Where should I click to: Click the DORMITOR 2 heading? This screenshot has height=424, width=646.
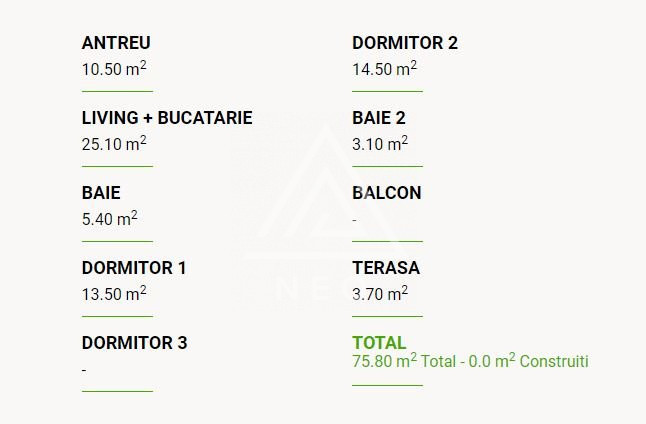tap(405, 43)
